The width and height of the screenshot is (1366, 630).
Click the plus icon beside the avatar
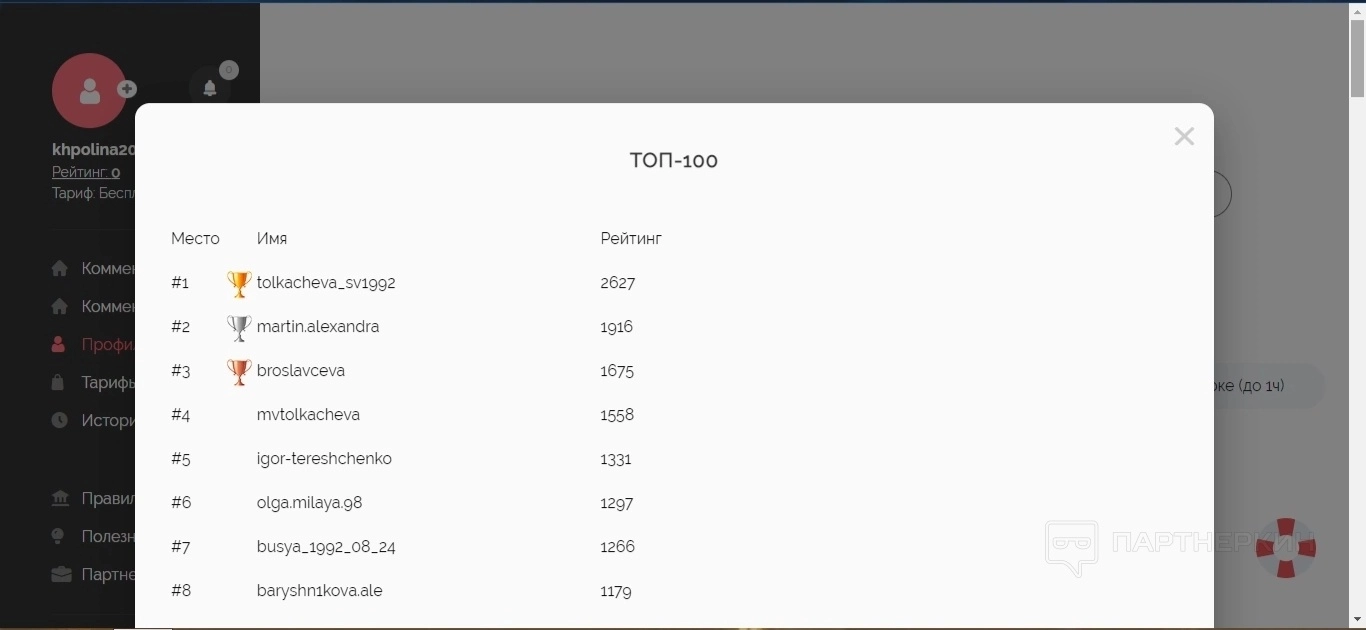pyautogui.click(x=127, y=89)
